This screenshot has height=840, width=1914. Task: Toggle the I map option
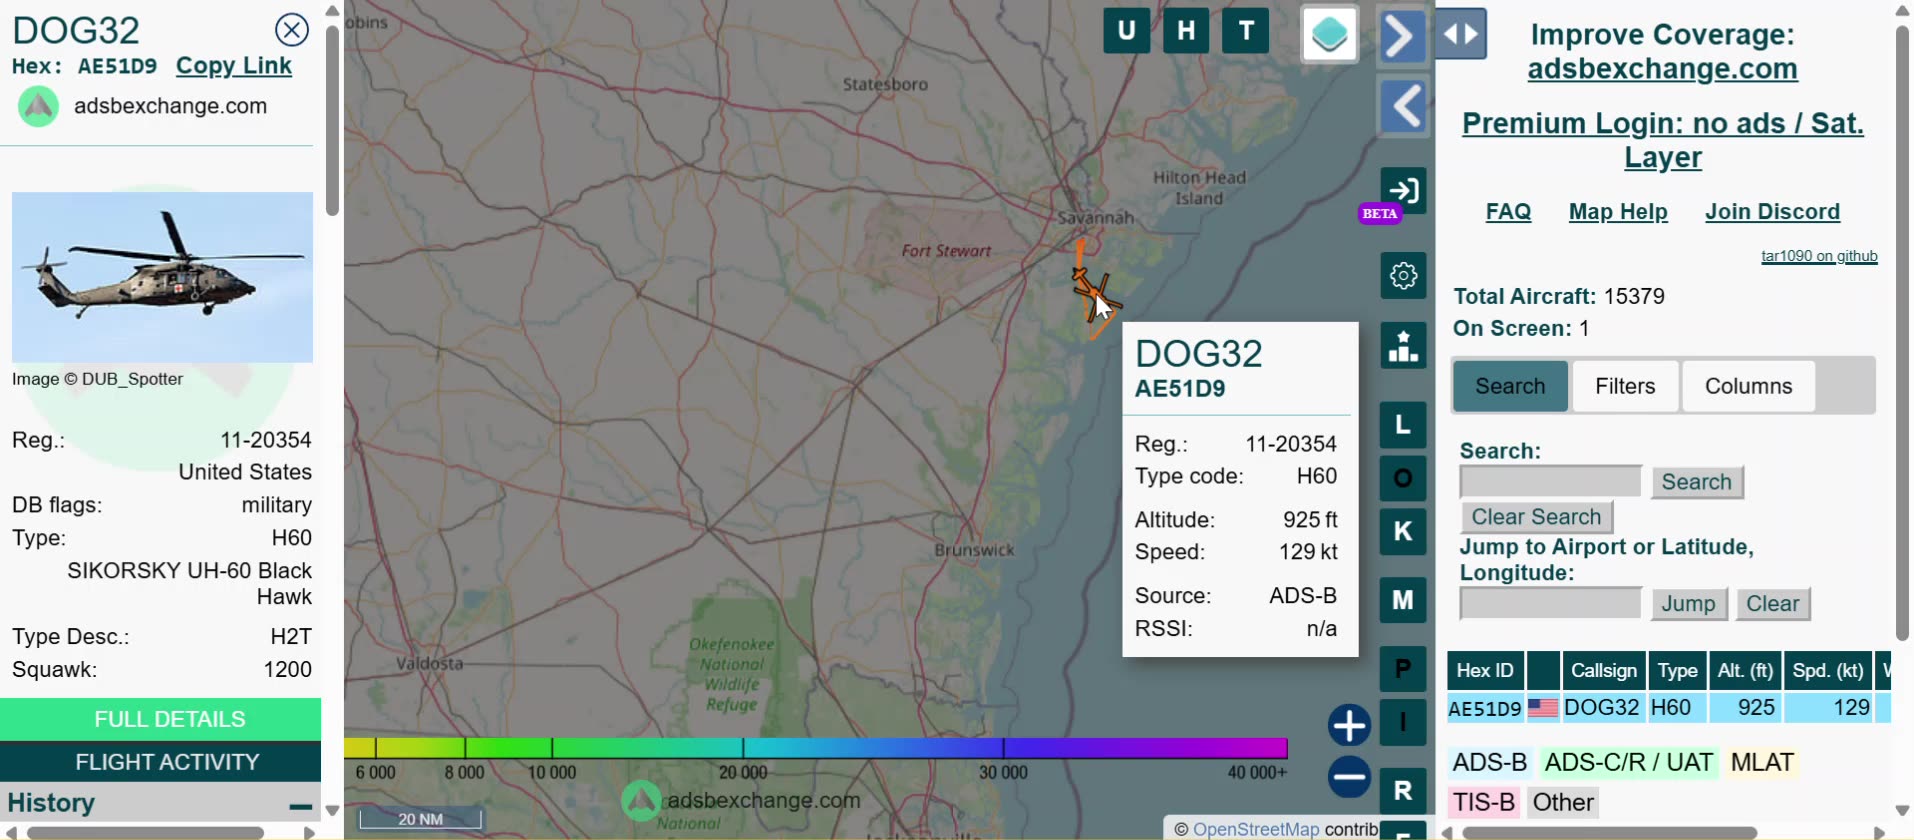click(x=1403, y=722)
